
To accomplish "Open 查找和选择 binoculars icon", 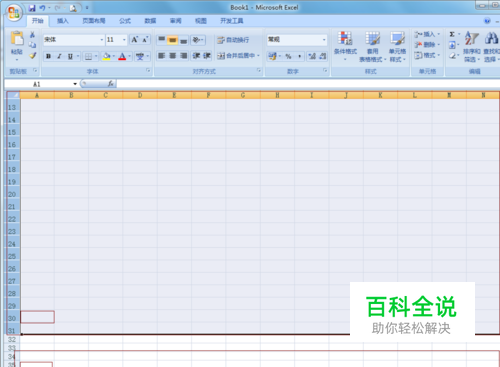I will point(491,47).
